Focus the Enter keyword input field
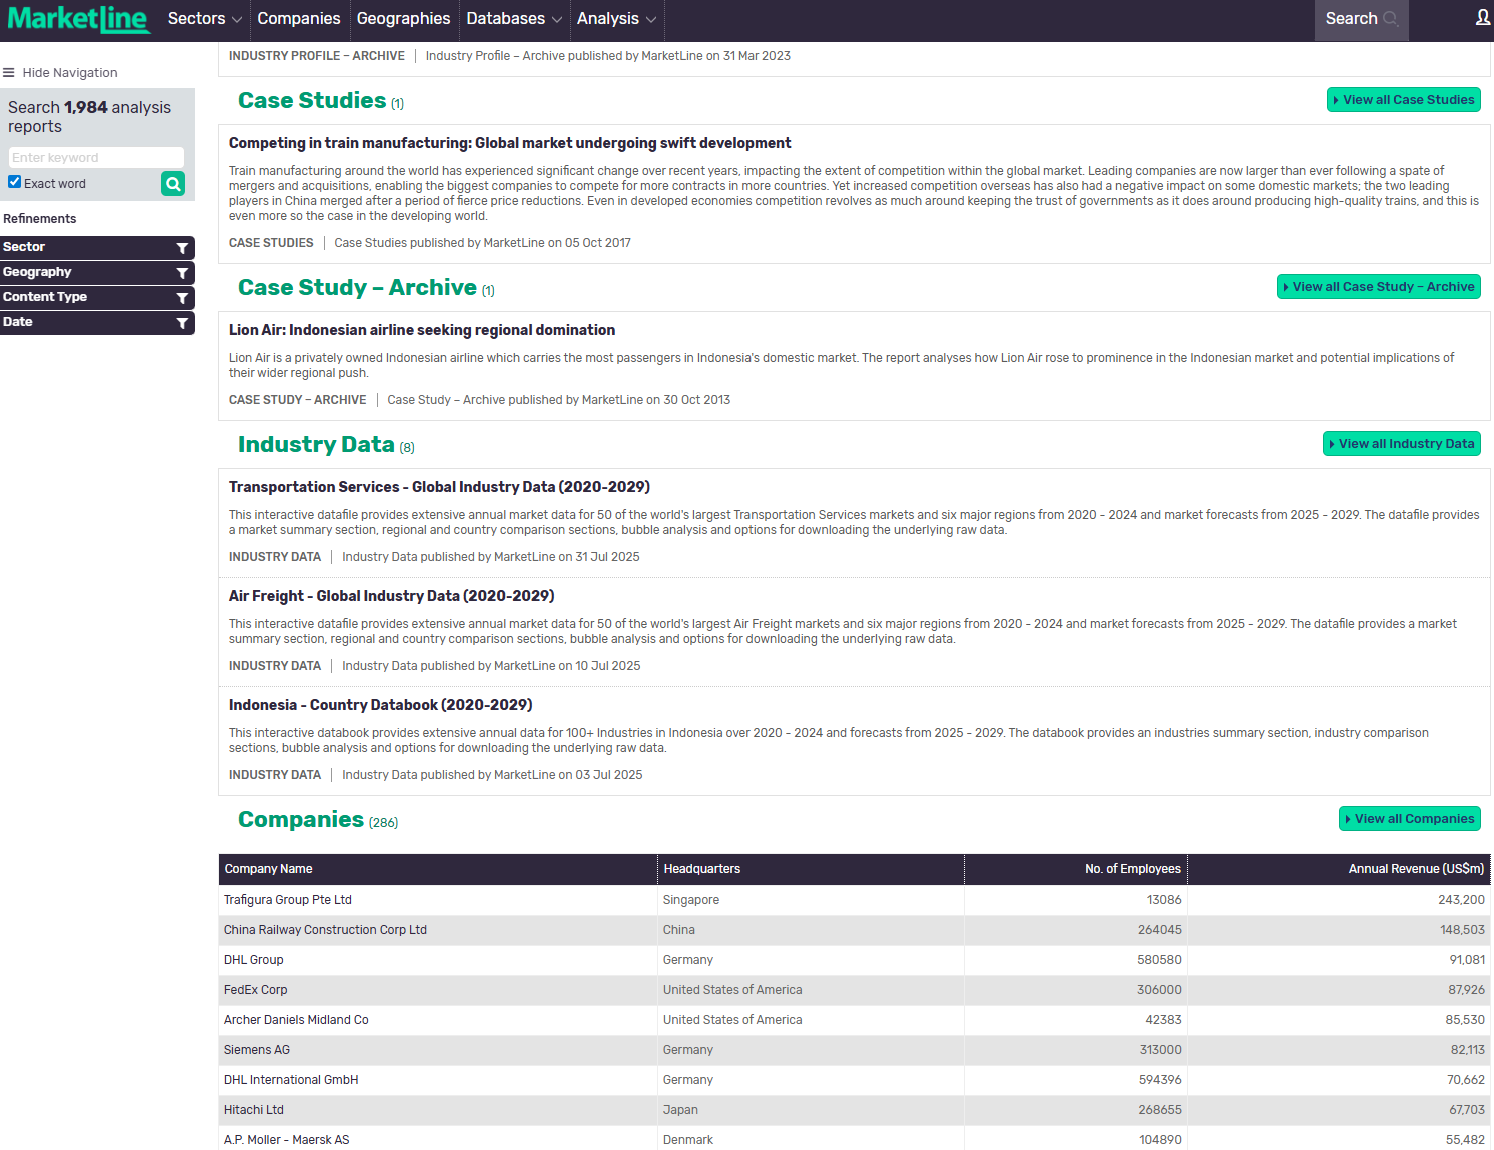 click(96, 158)
